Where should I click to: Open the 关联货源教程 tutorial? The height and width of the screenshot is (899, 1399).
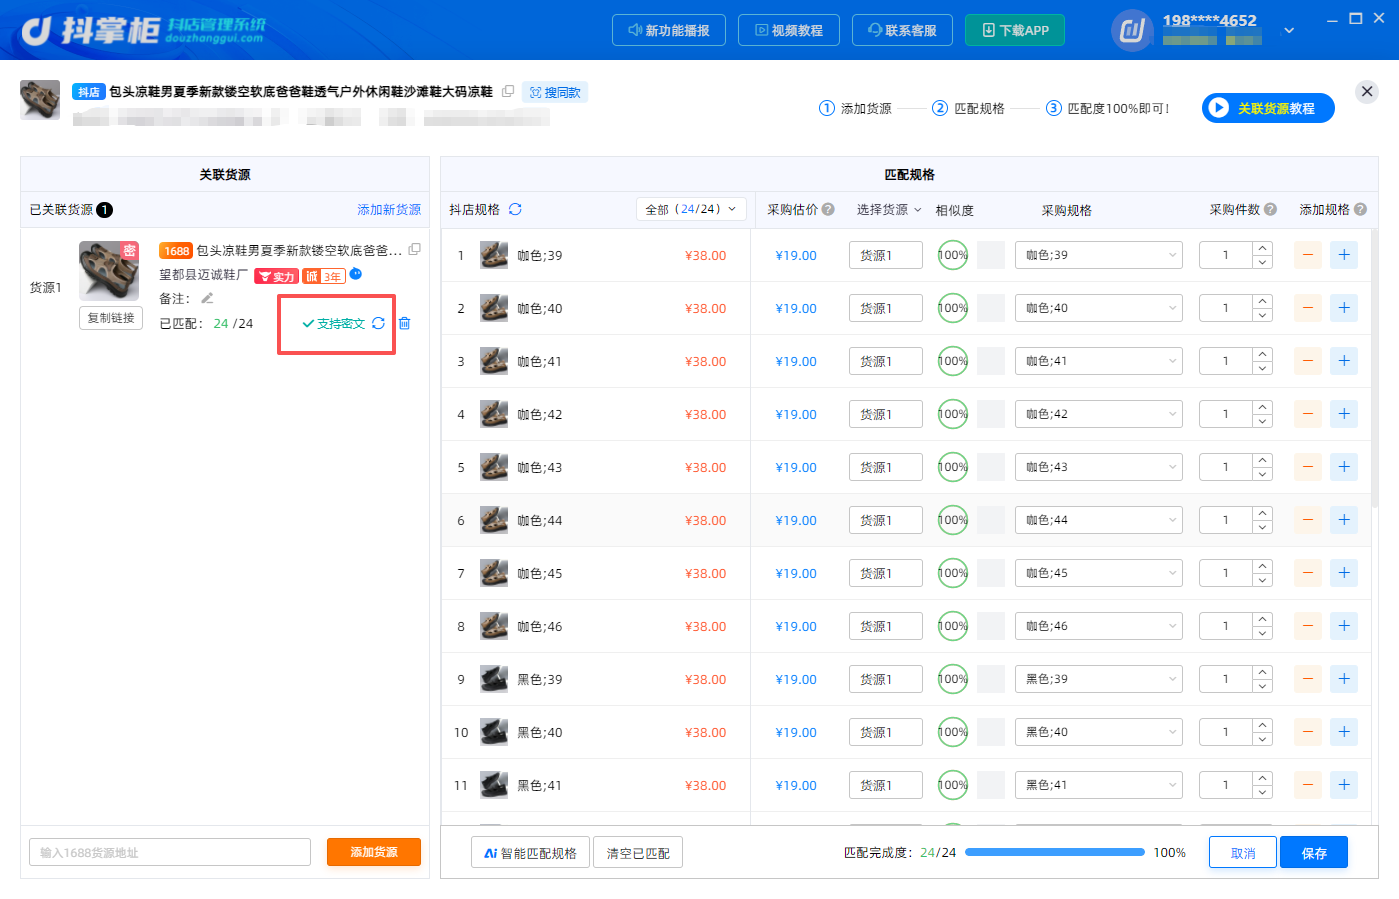pos(1268,108)
